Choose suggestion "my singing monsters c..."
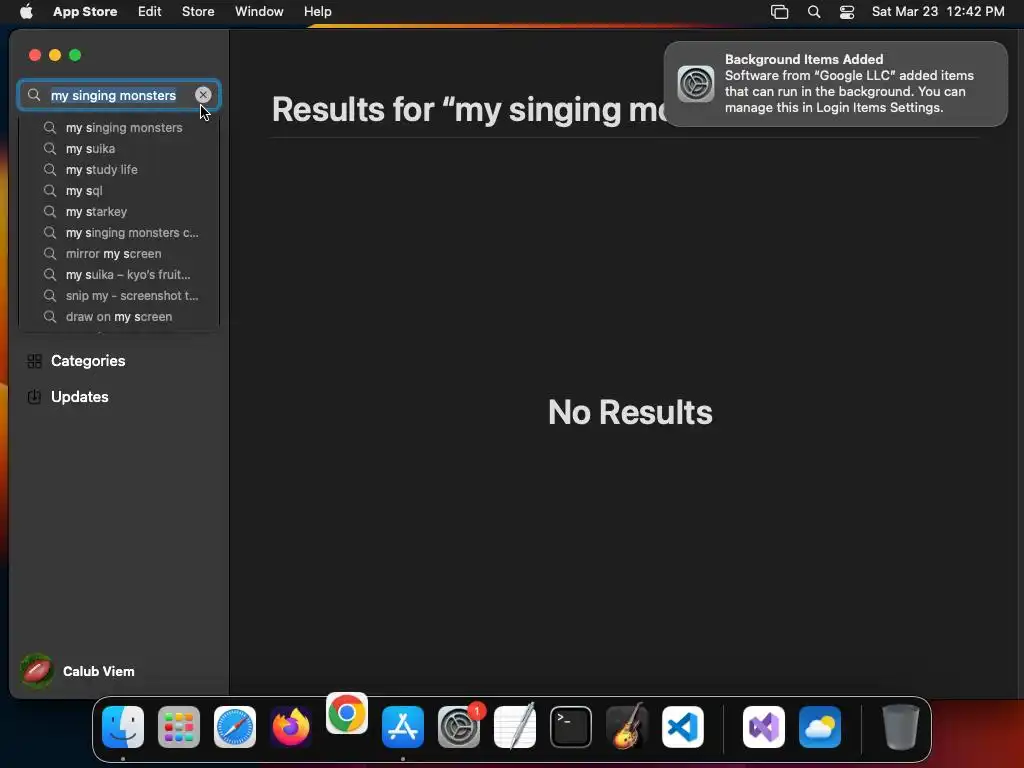 tap(119, 232)
